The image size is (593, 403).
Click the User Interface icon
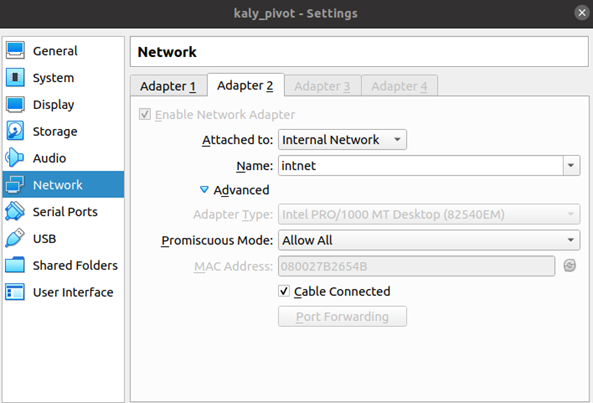15,292
